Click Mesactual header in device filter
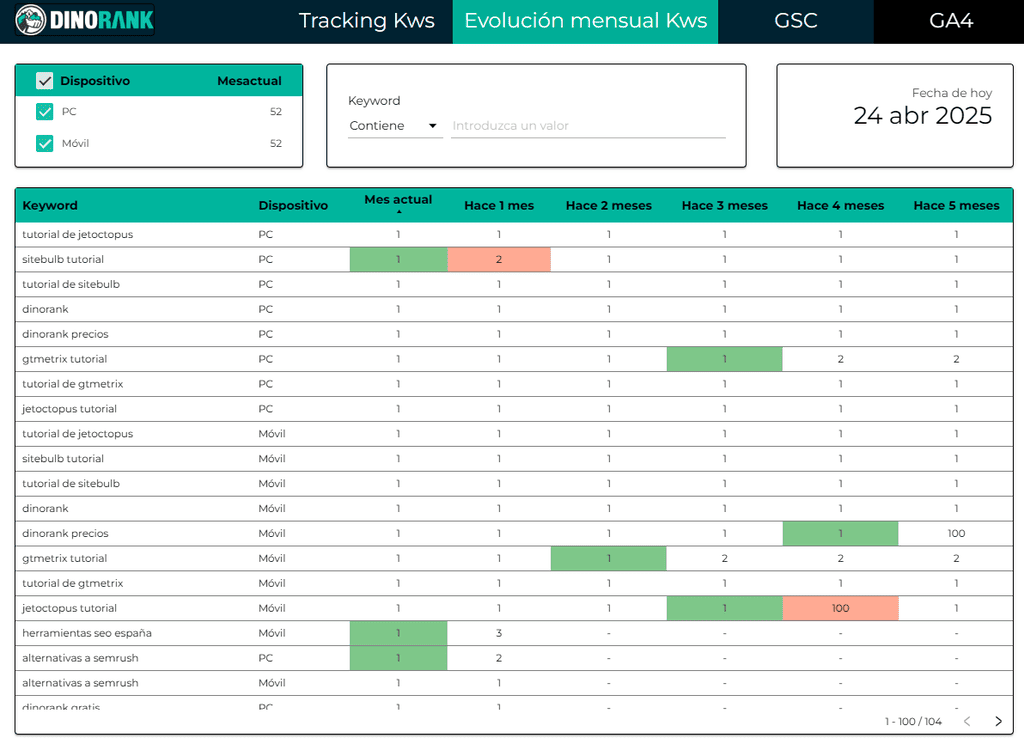 pyautogui.click(x=249, y=81)
